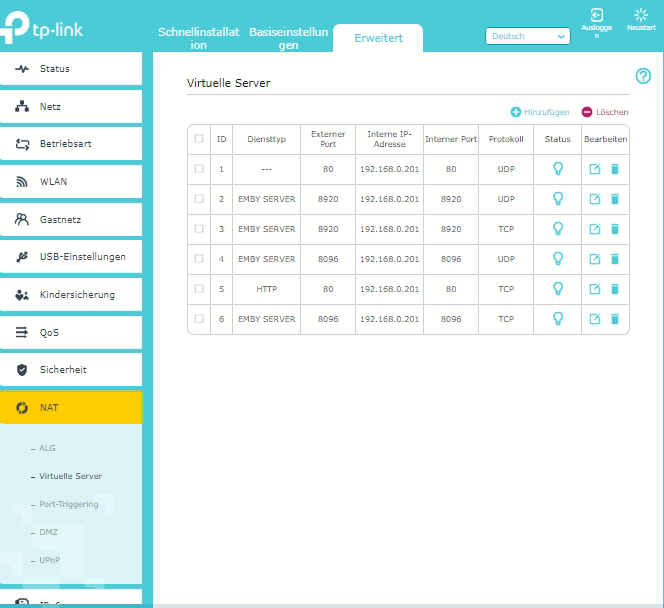The height and width of the screenshot is (608, 664).
Task: Open Gastnetz in the sidebar
Action: [71, 219]
